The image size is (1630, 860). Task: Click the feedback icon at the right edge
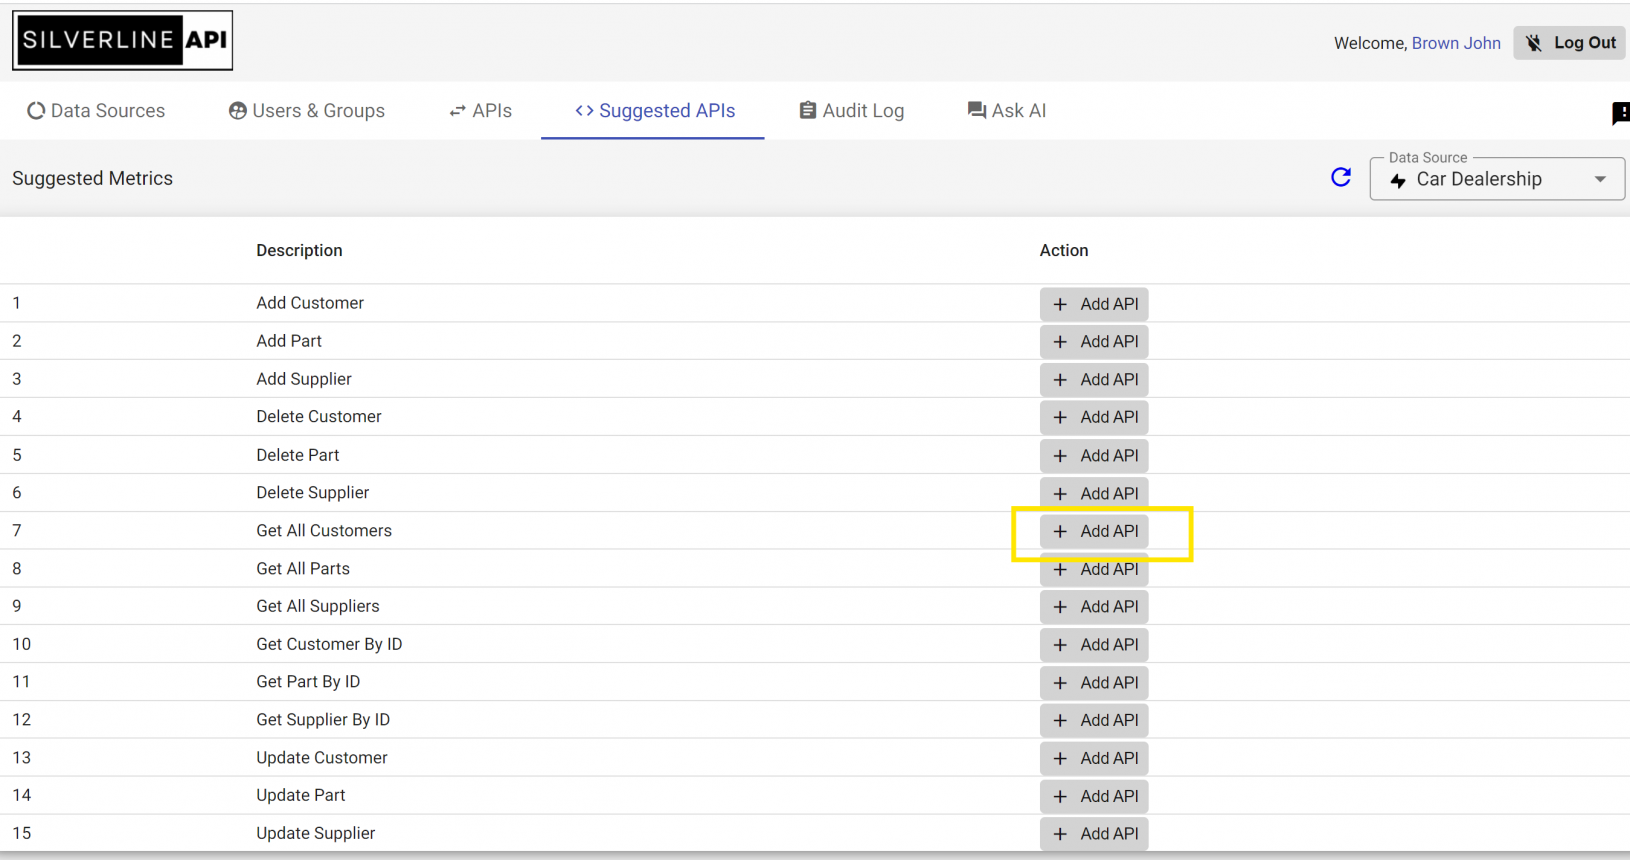[1621, 113]
